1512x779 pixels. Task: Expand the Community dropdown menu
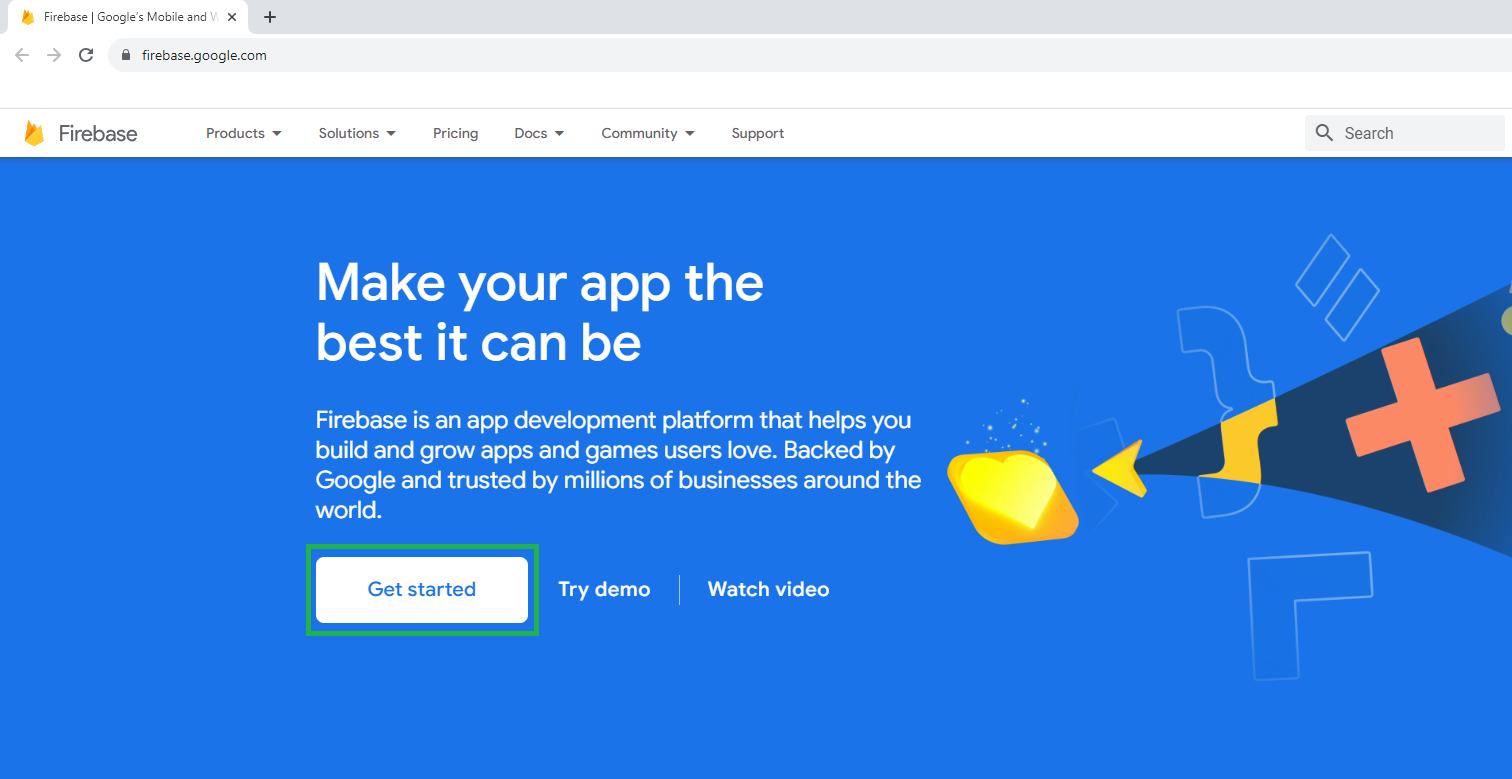(x=649, y=133)
